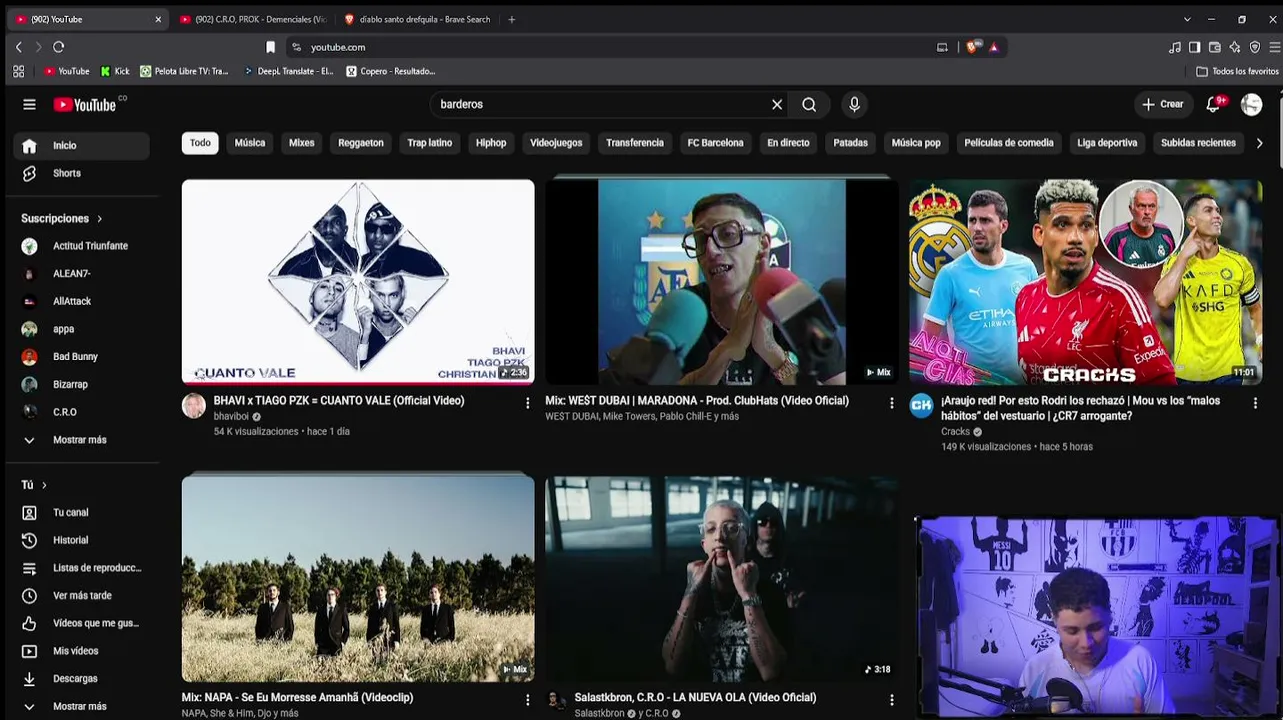This screenshot has height=720, width=1283.
Task: Bookmark this page with the bookmark icon
Action: pos(270,47)
